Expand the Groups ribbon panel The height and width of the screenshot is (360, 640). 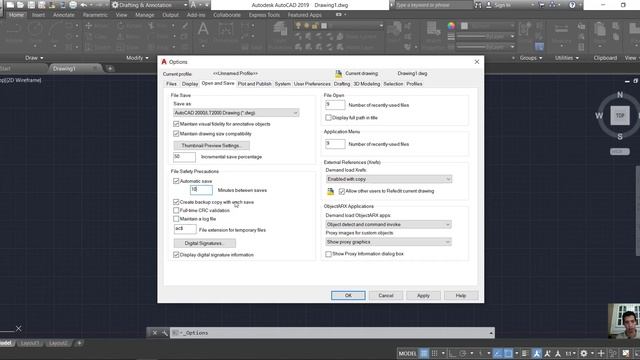tap(531, 58)
